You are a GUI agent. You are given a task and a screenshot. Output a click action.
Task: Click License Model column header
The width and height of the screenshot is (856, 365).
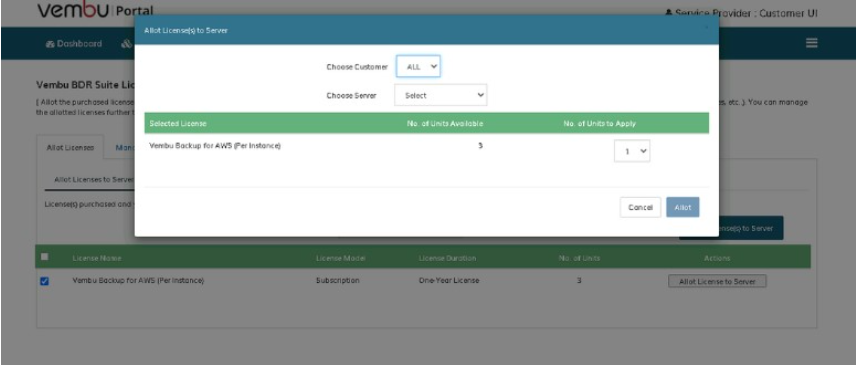coord(340,258)
